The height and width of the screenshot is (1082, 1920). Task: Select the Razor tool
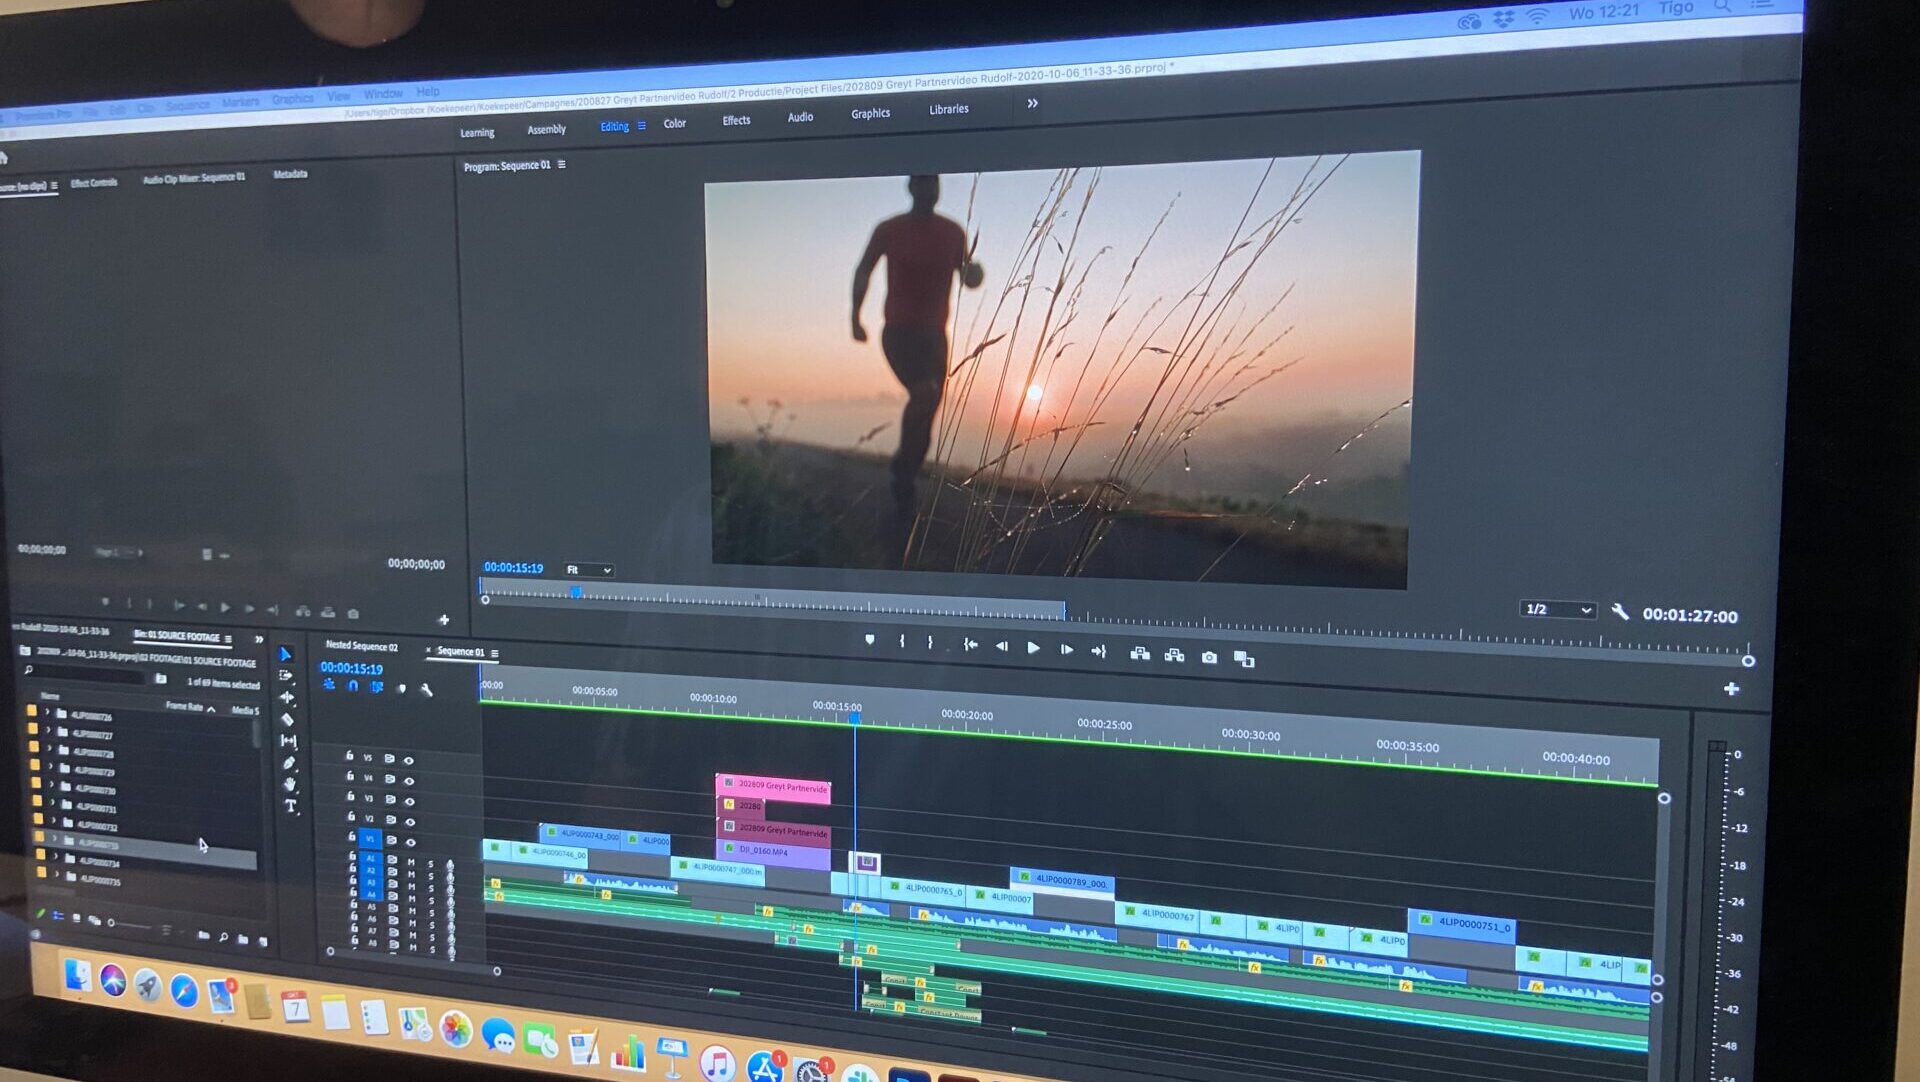coord(288,719)
